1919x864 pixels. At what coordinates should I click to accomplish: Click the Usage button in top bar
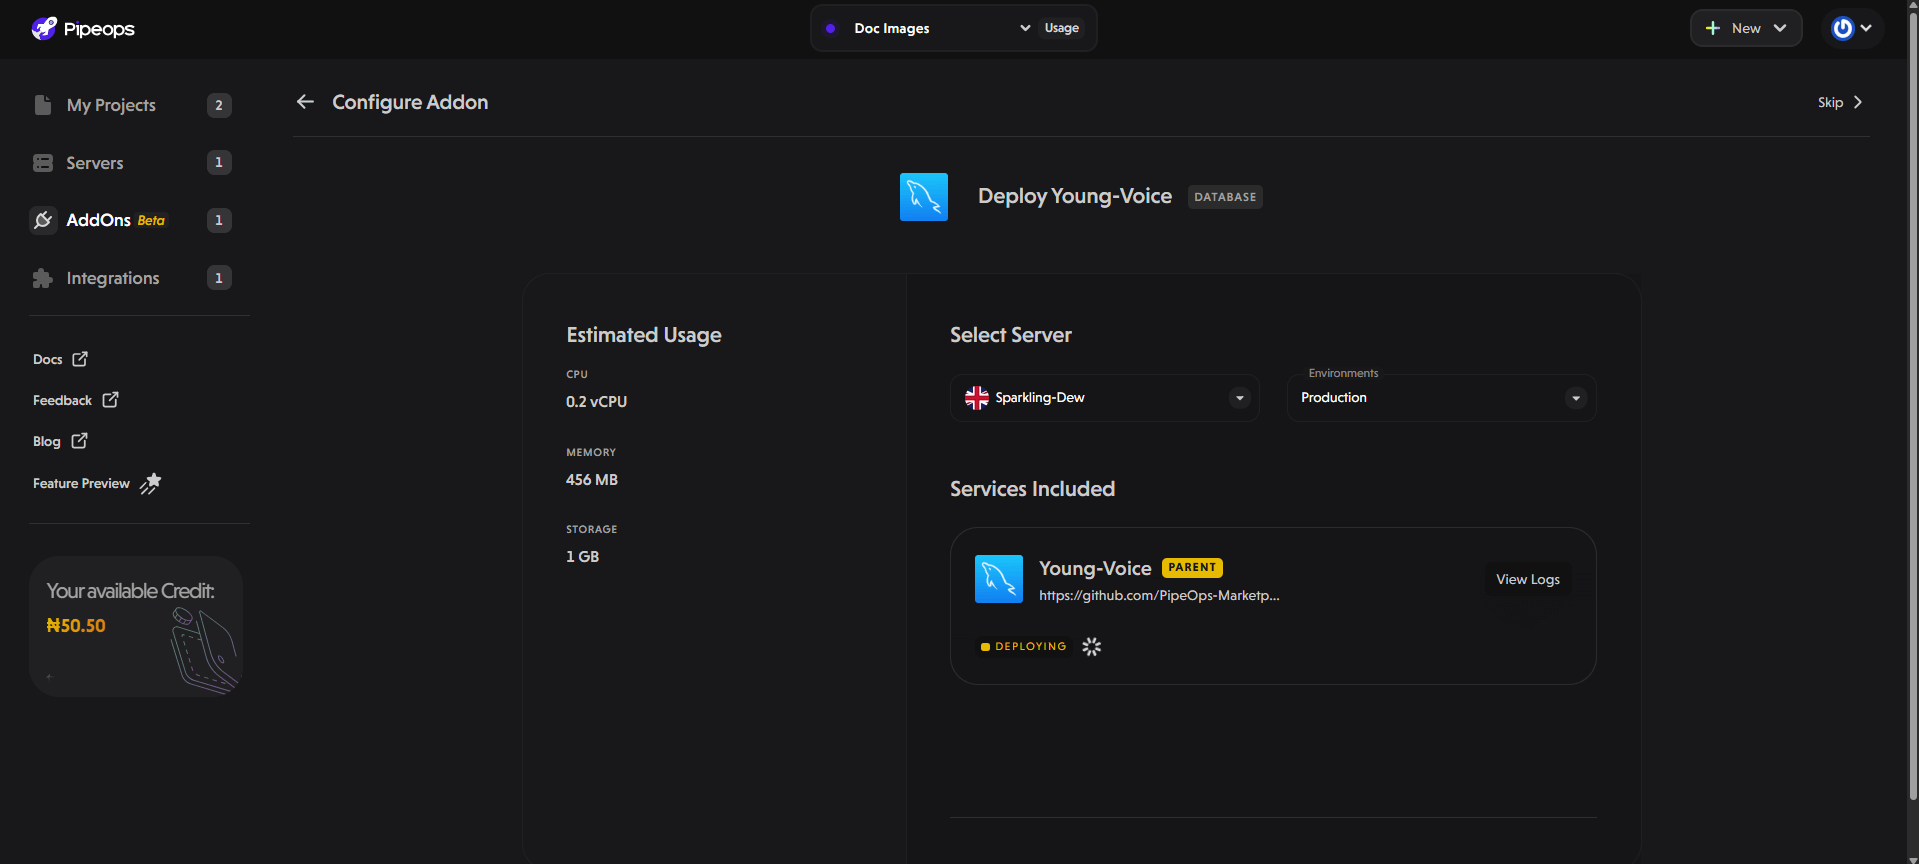point(1062,28)
